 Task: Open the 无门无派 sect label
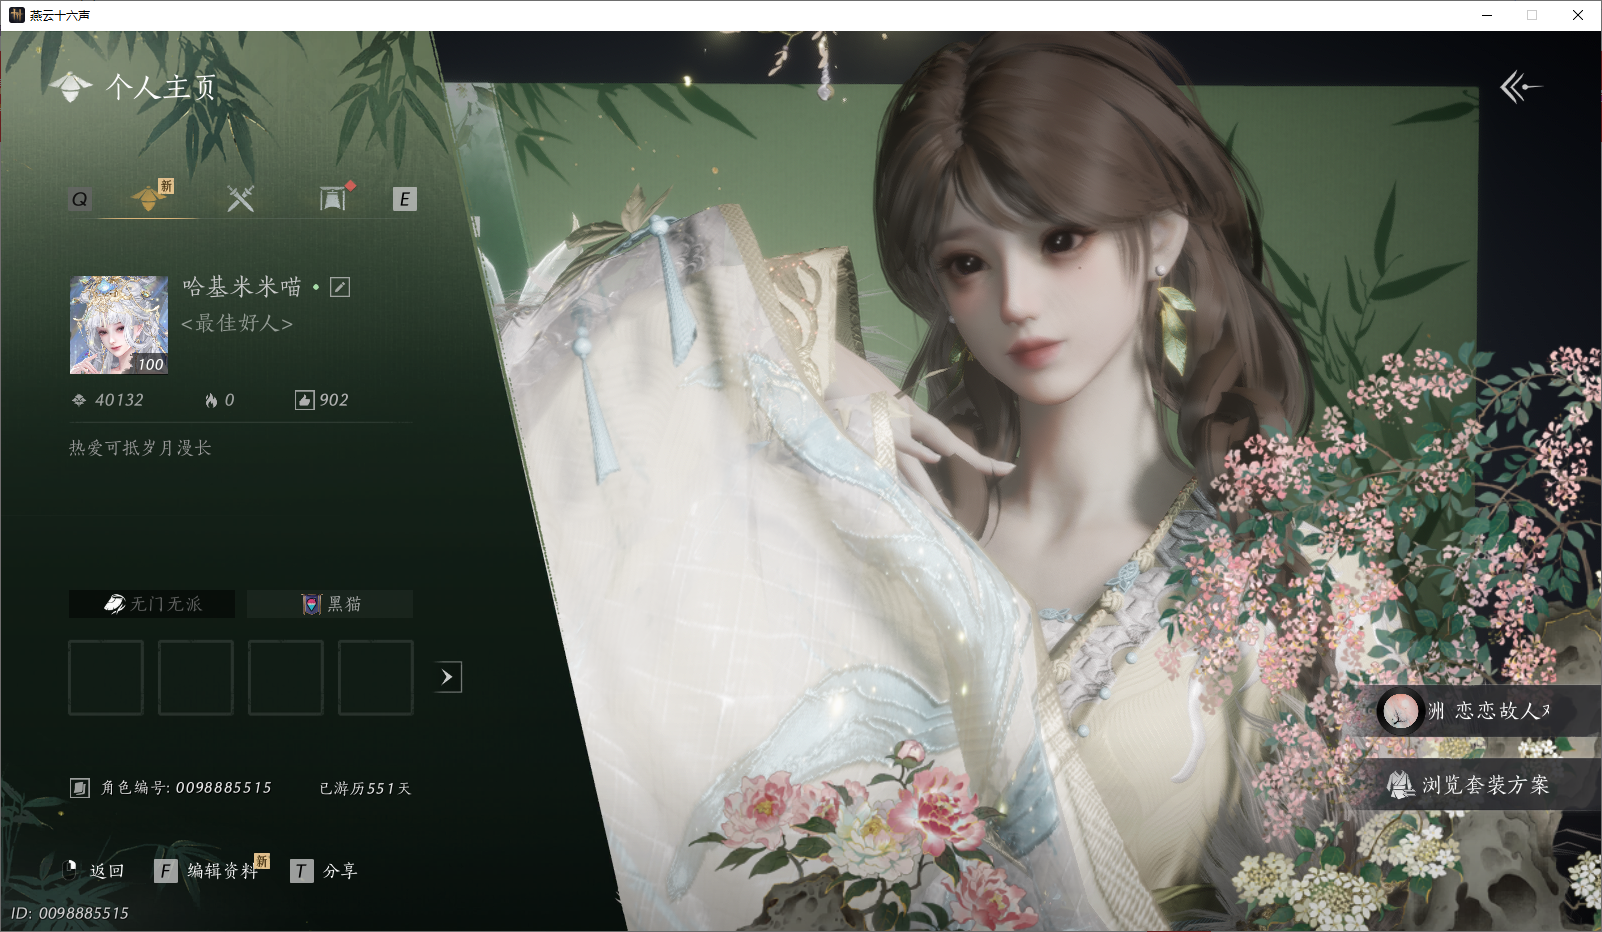tap(152, 604)
